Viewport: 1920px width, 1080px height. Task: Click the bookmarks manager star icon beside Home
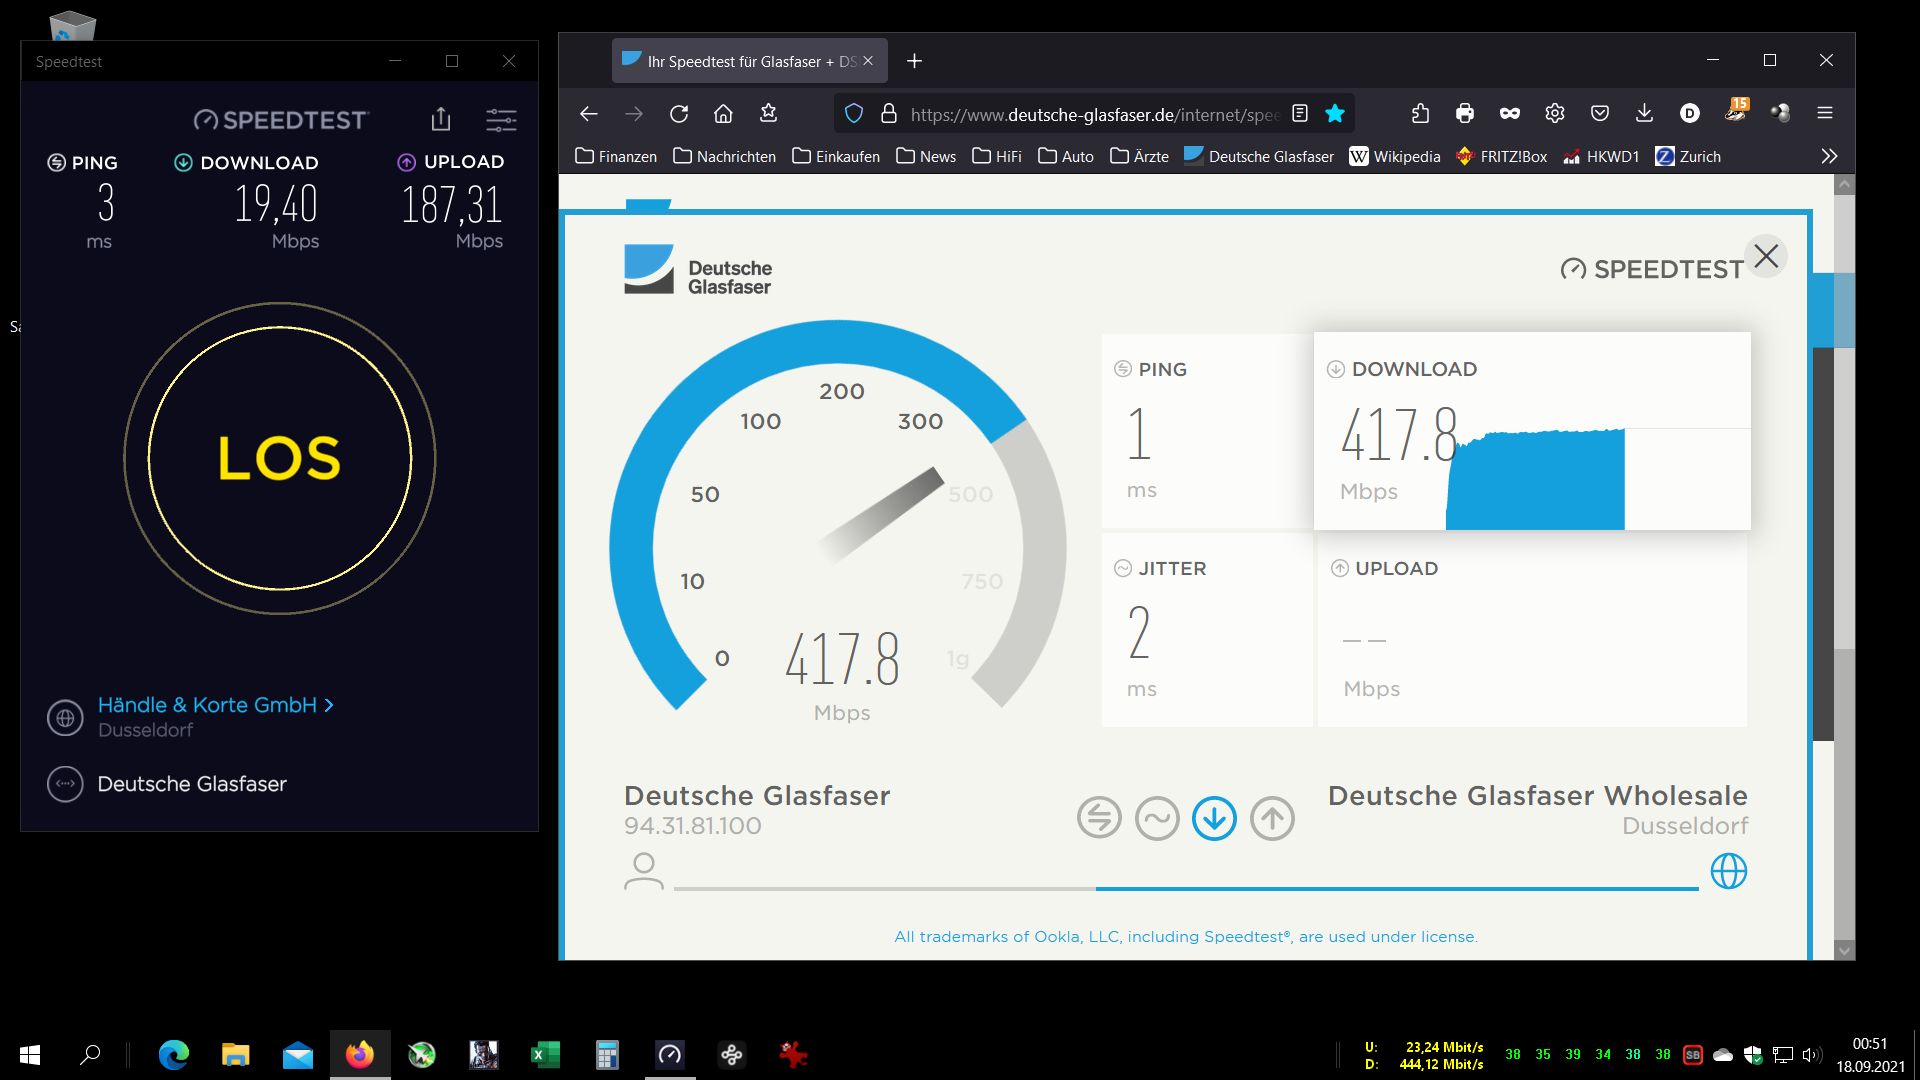click(x=768, y=113)
